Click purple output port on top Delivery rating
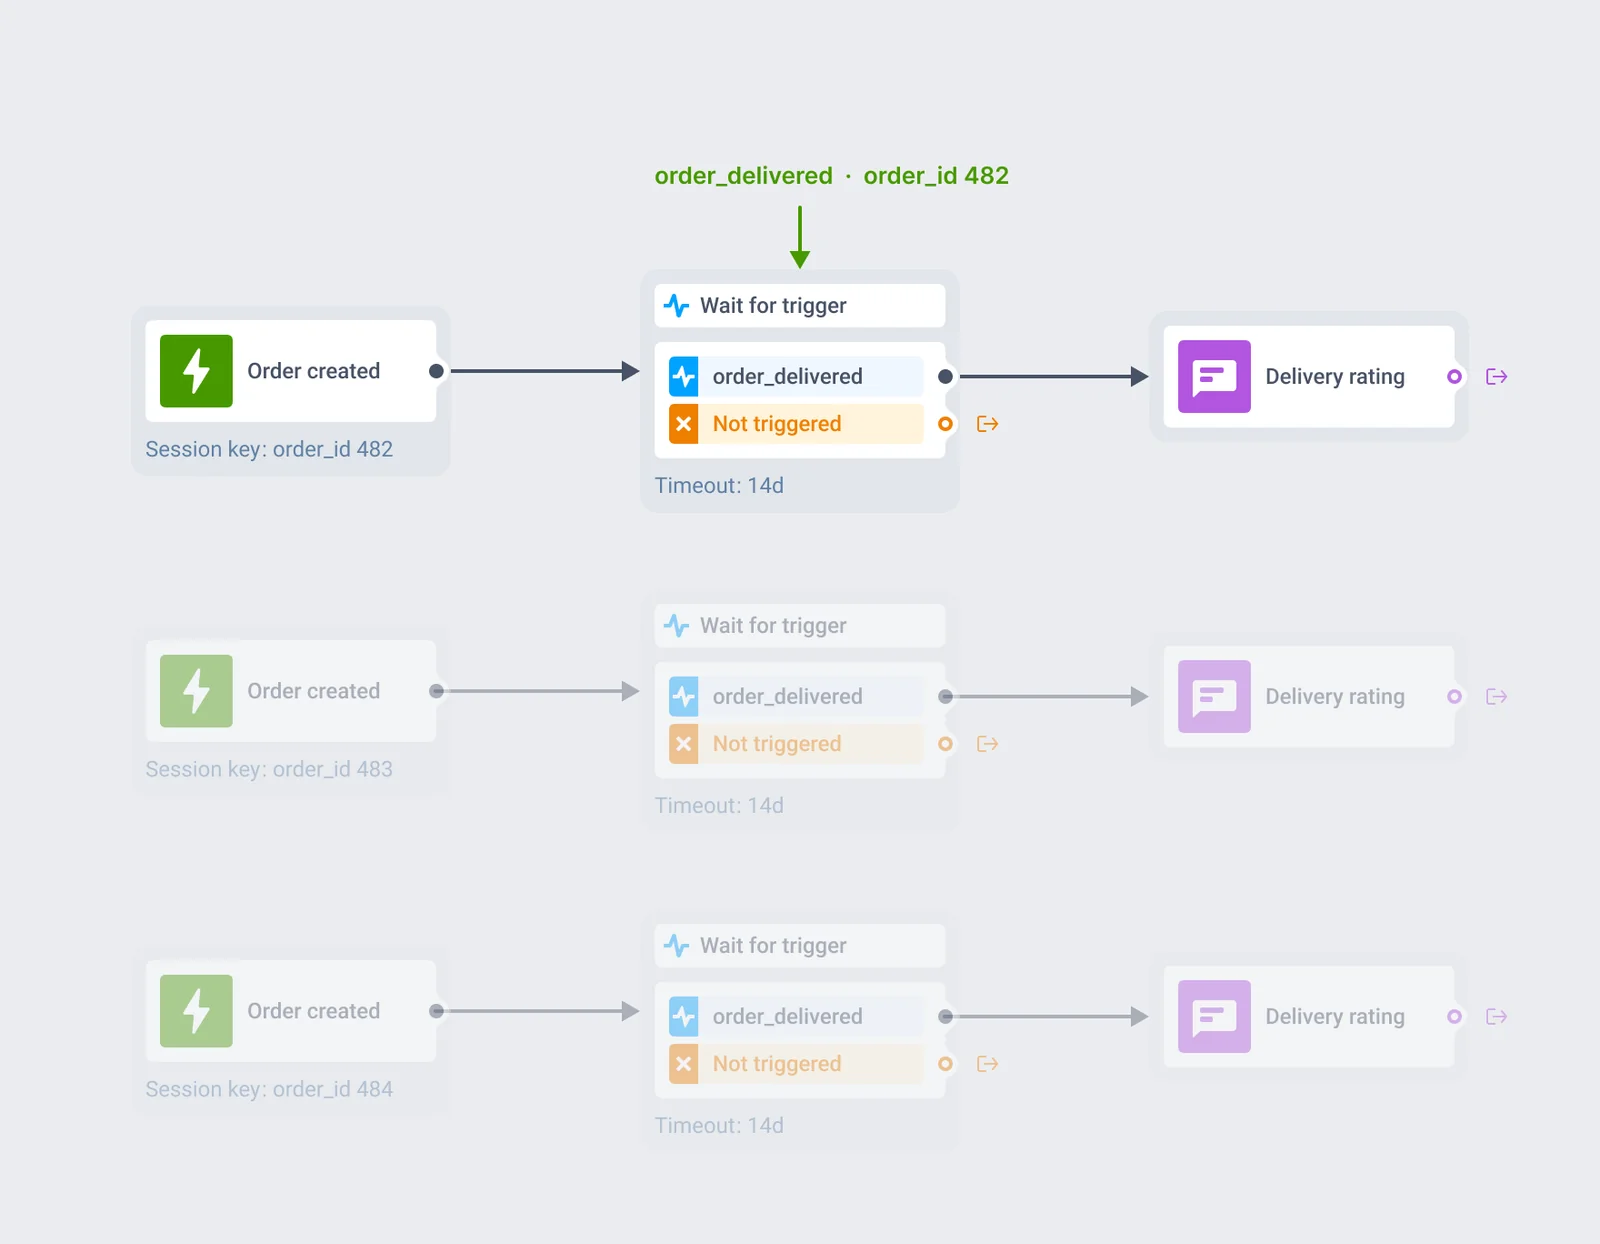 click(x=1454, y=376)
